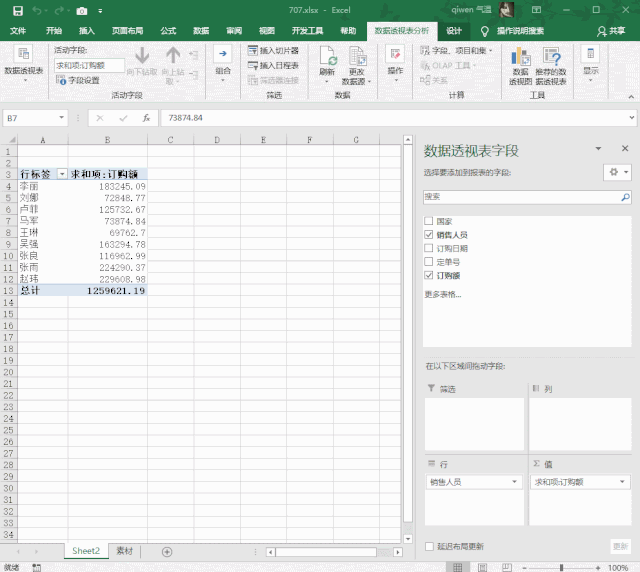The image size is (640, 572).
Task: Click the ribbon display options icon
Action: pyautogui.click(x=536, y=10)
